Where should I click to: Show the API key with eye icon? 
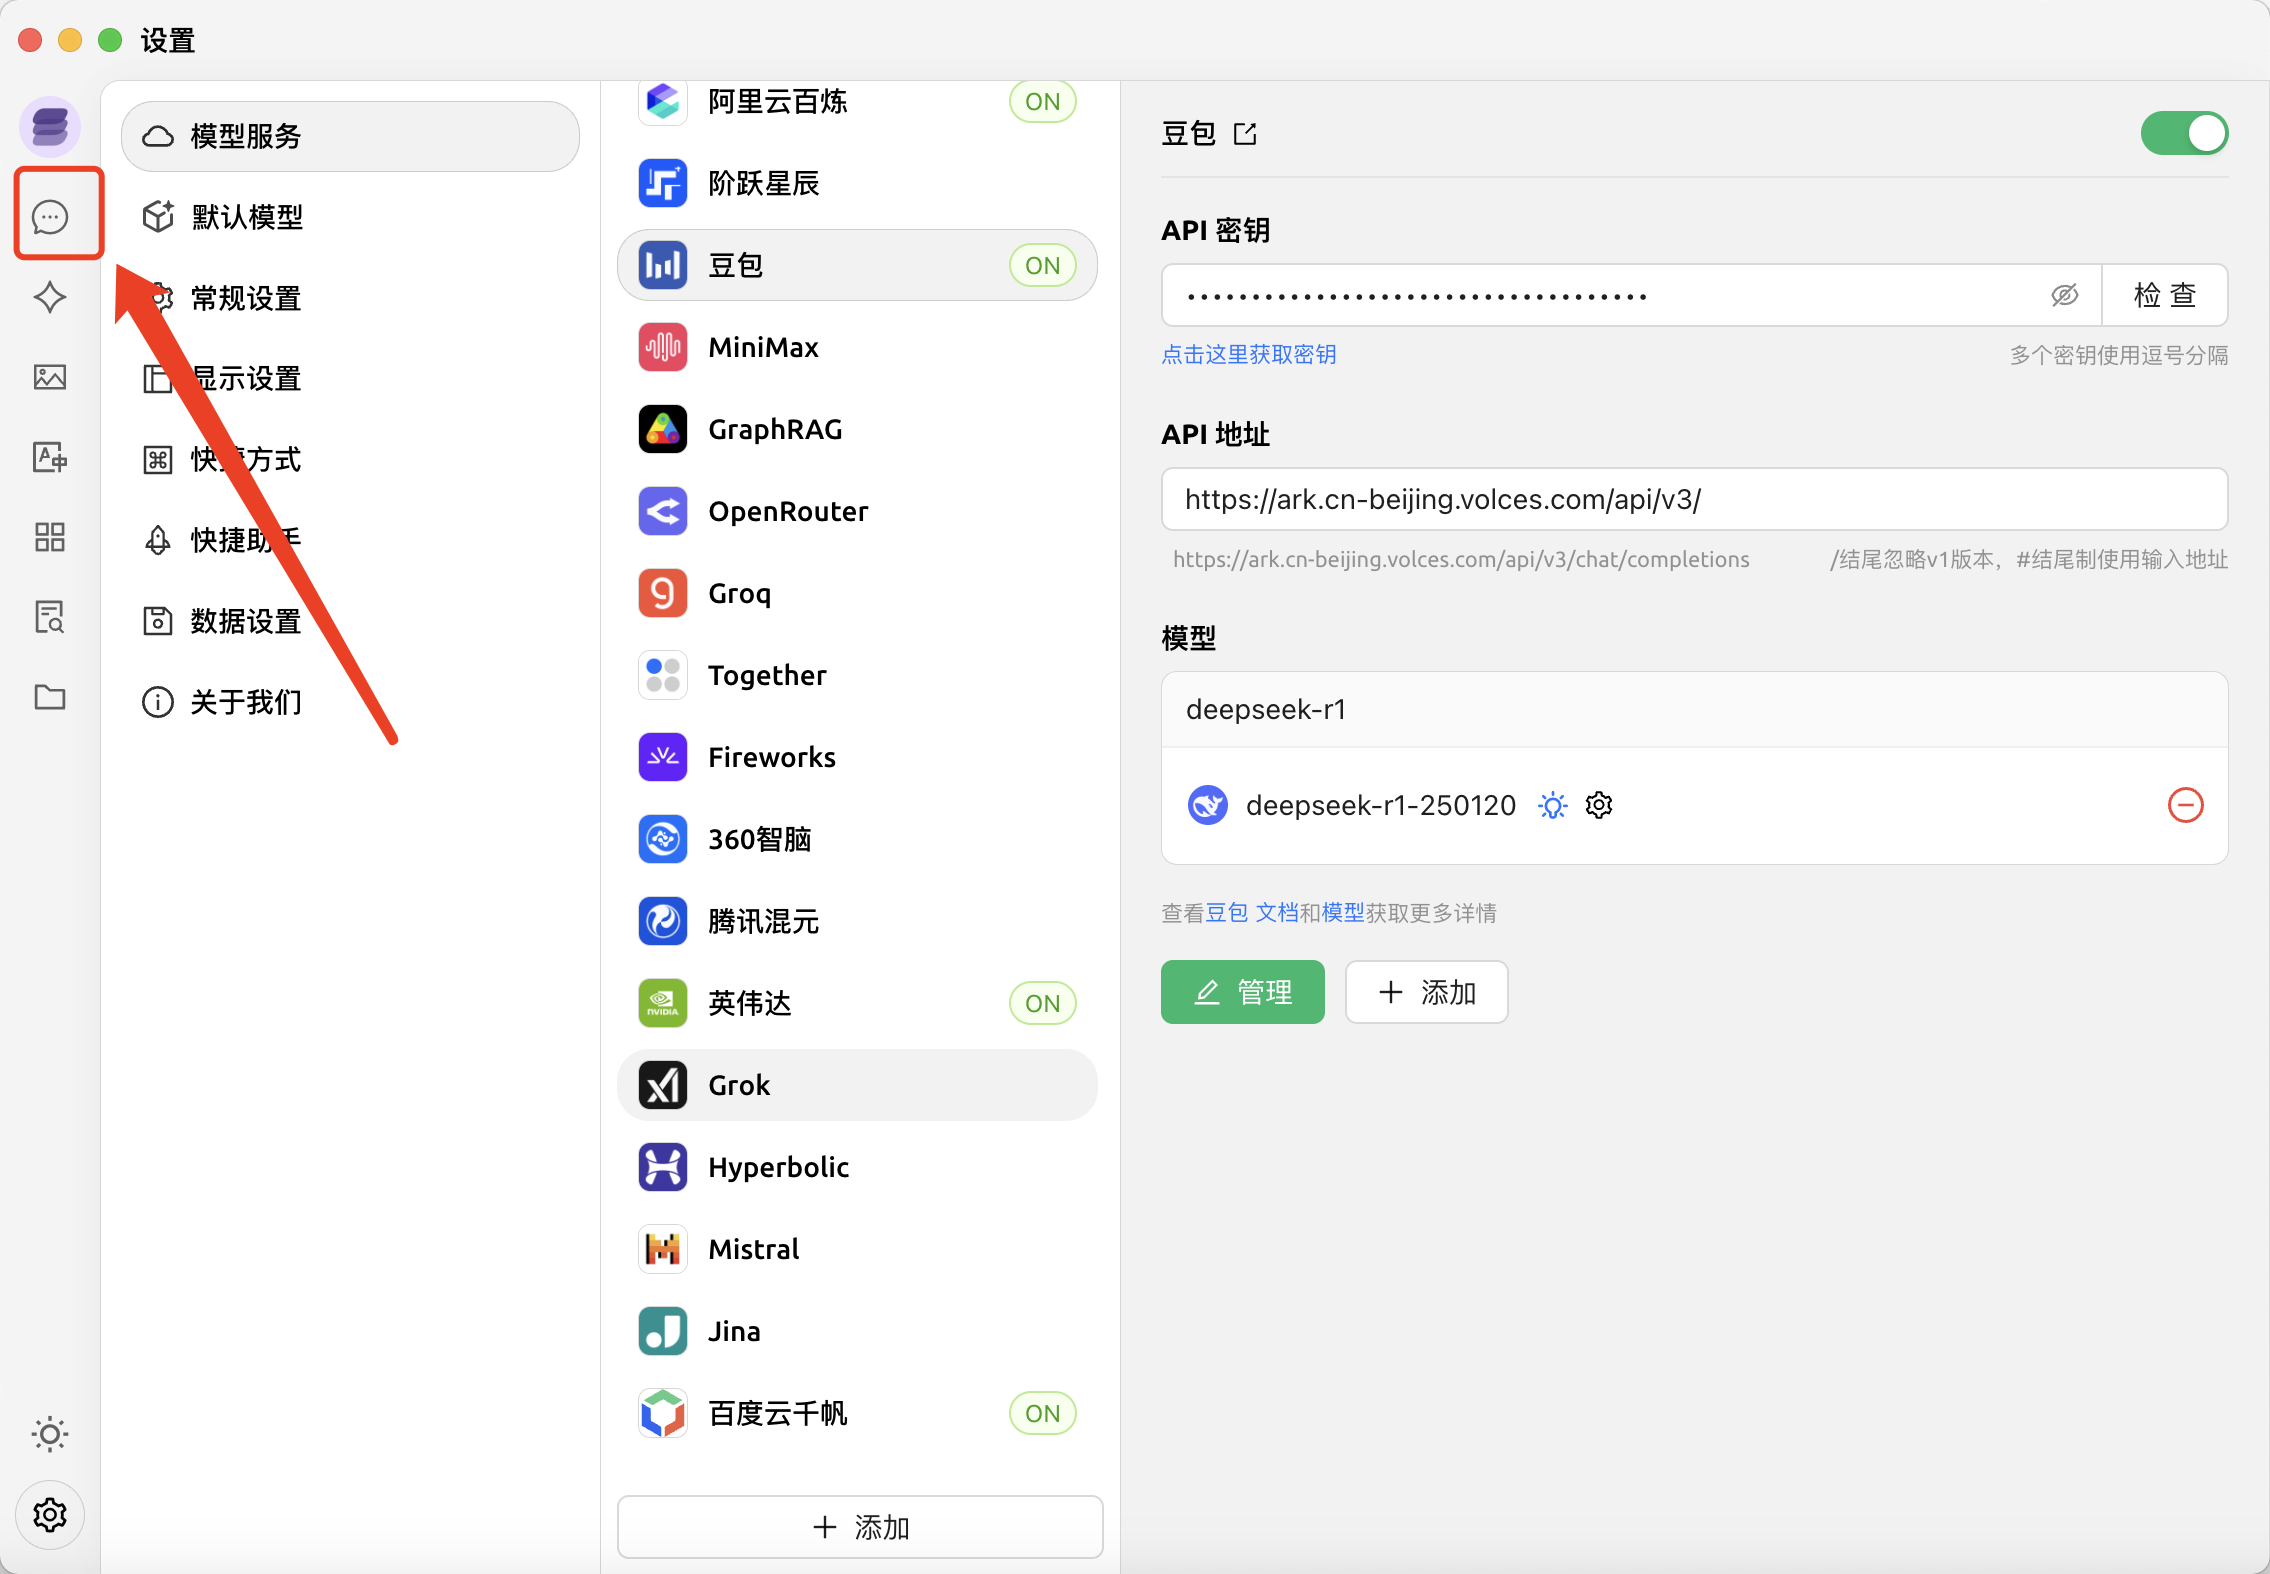point(2064,295)
